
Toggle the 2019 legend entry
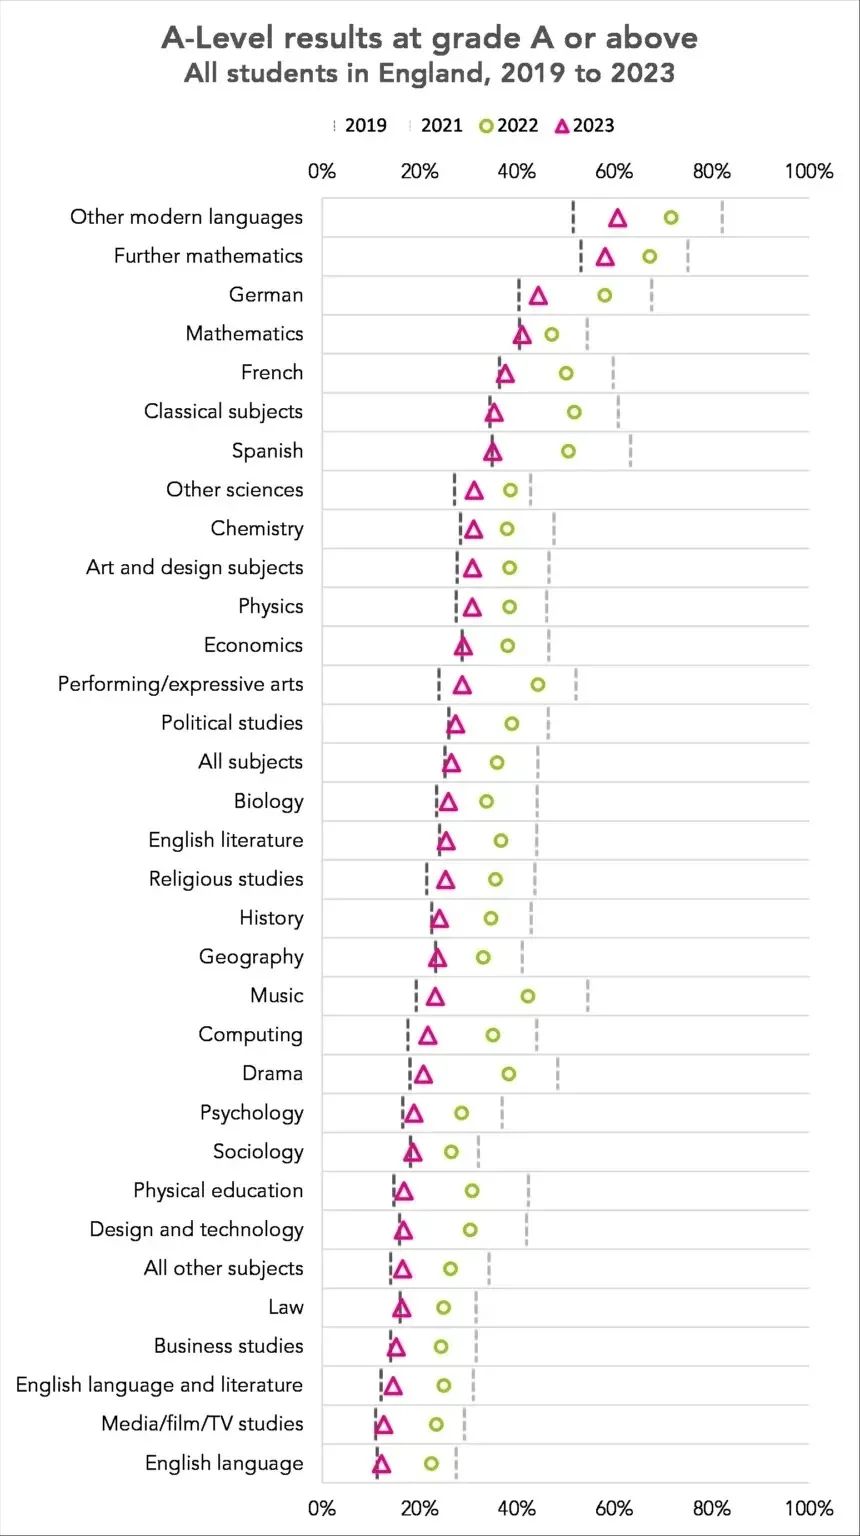coord(360,125)
